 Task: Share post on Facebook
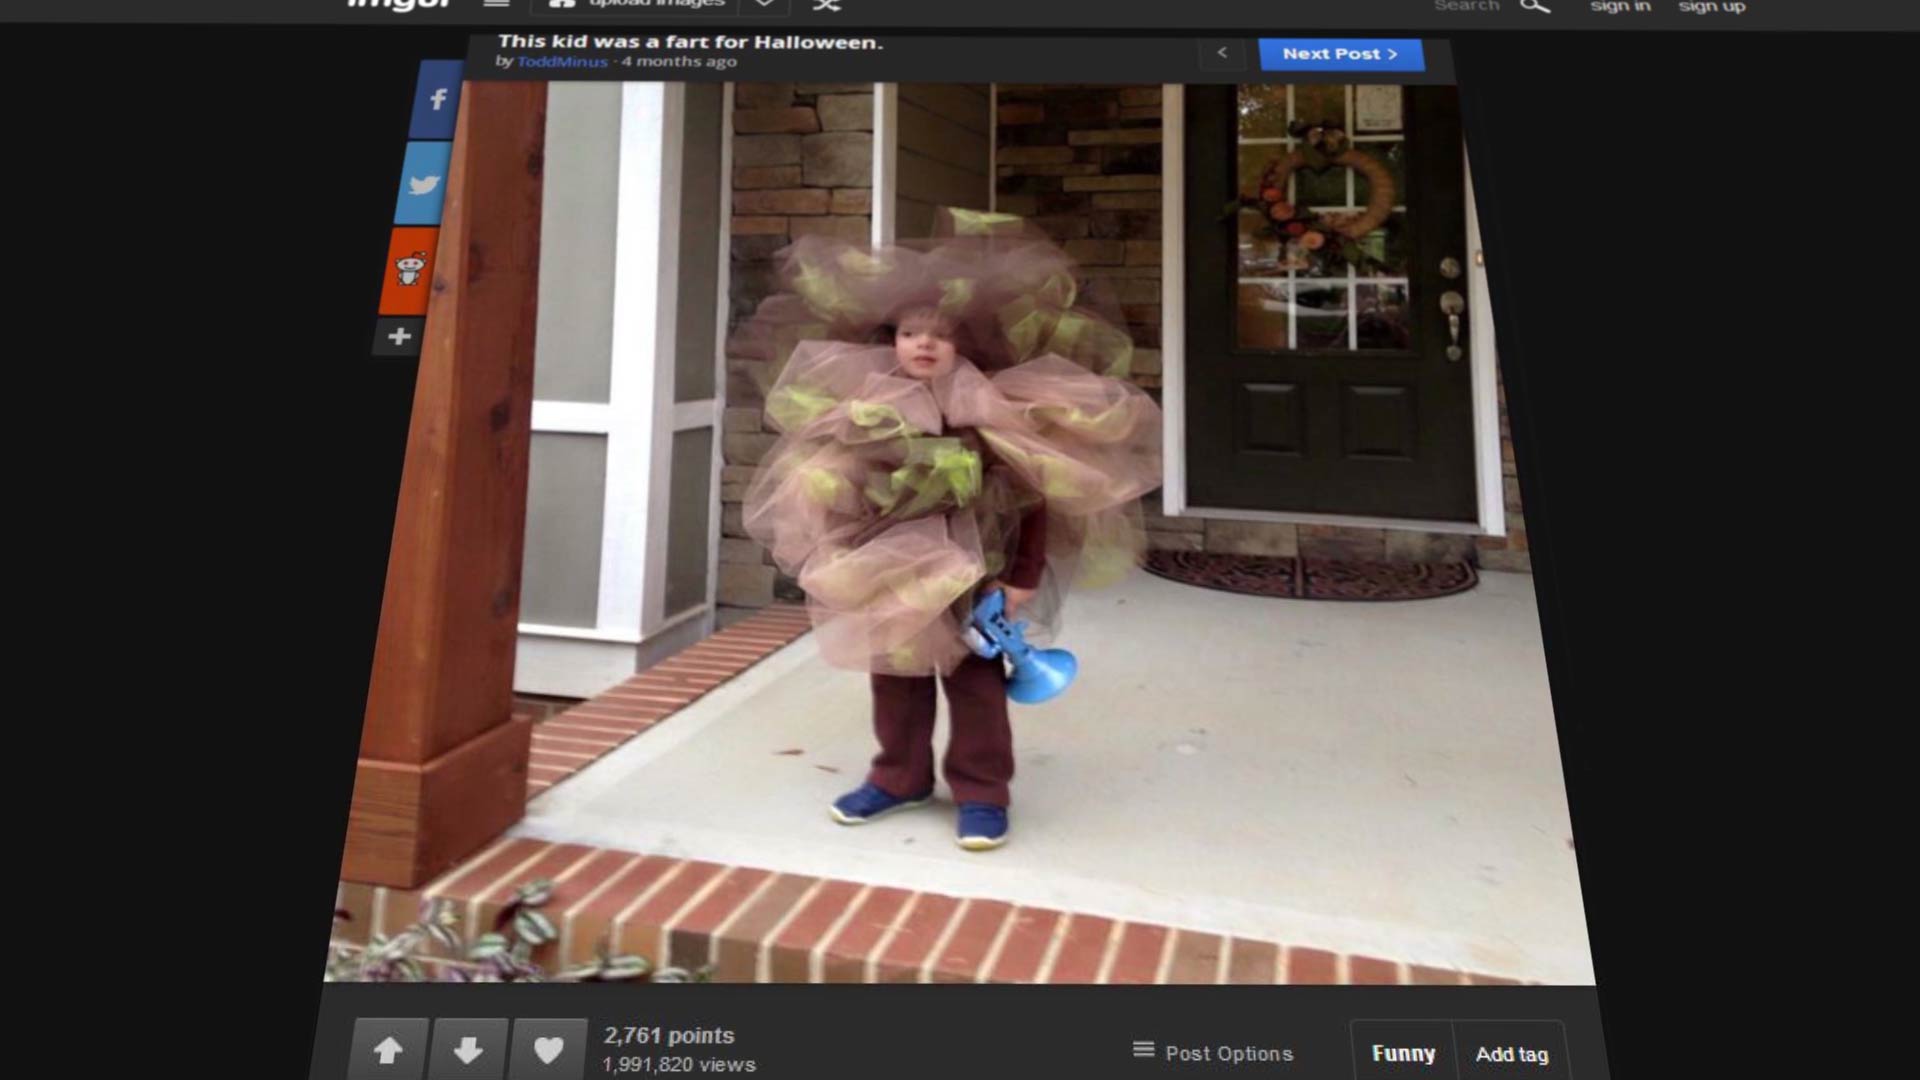coord(437,99)
